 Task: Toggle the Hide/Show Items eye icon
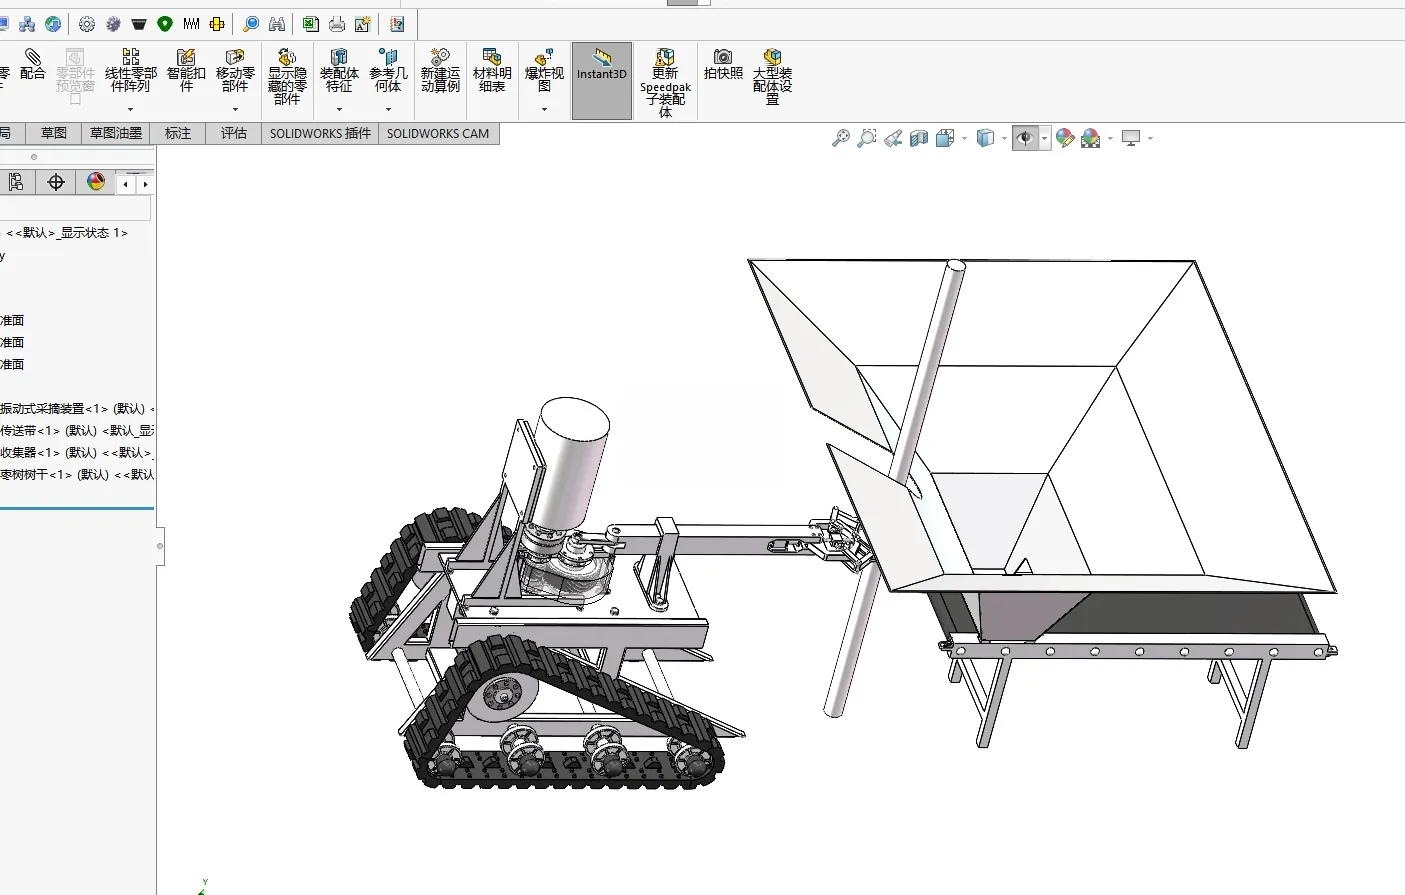click(1025, 138)
